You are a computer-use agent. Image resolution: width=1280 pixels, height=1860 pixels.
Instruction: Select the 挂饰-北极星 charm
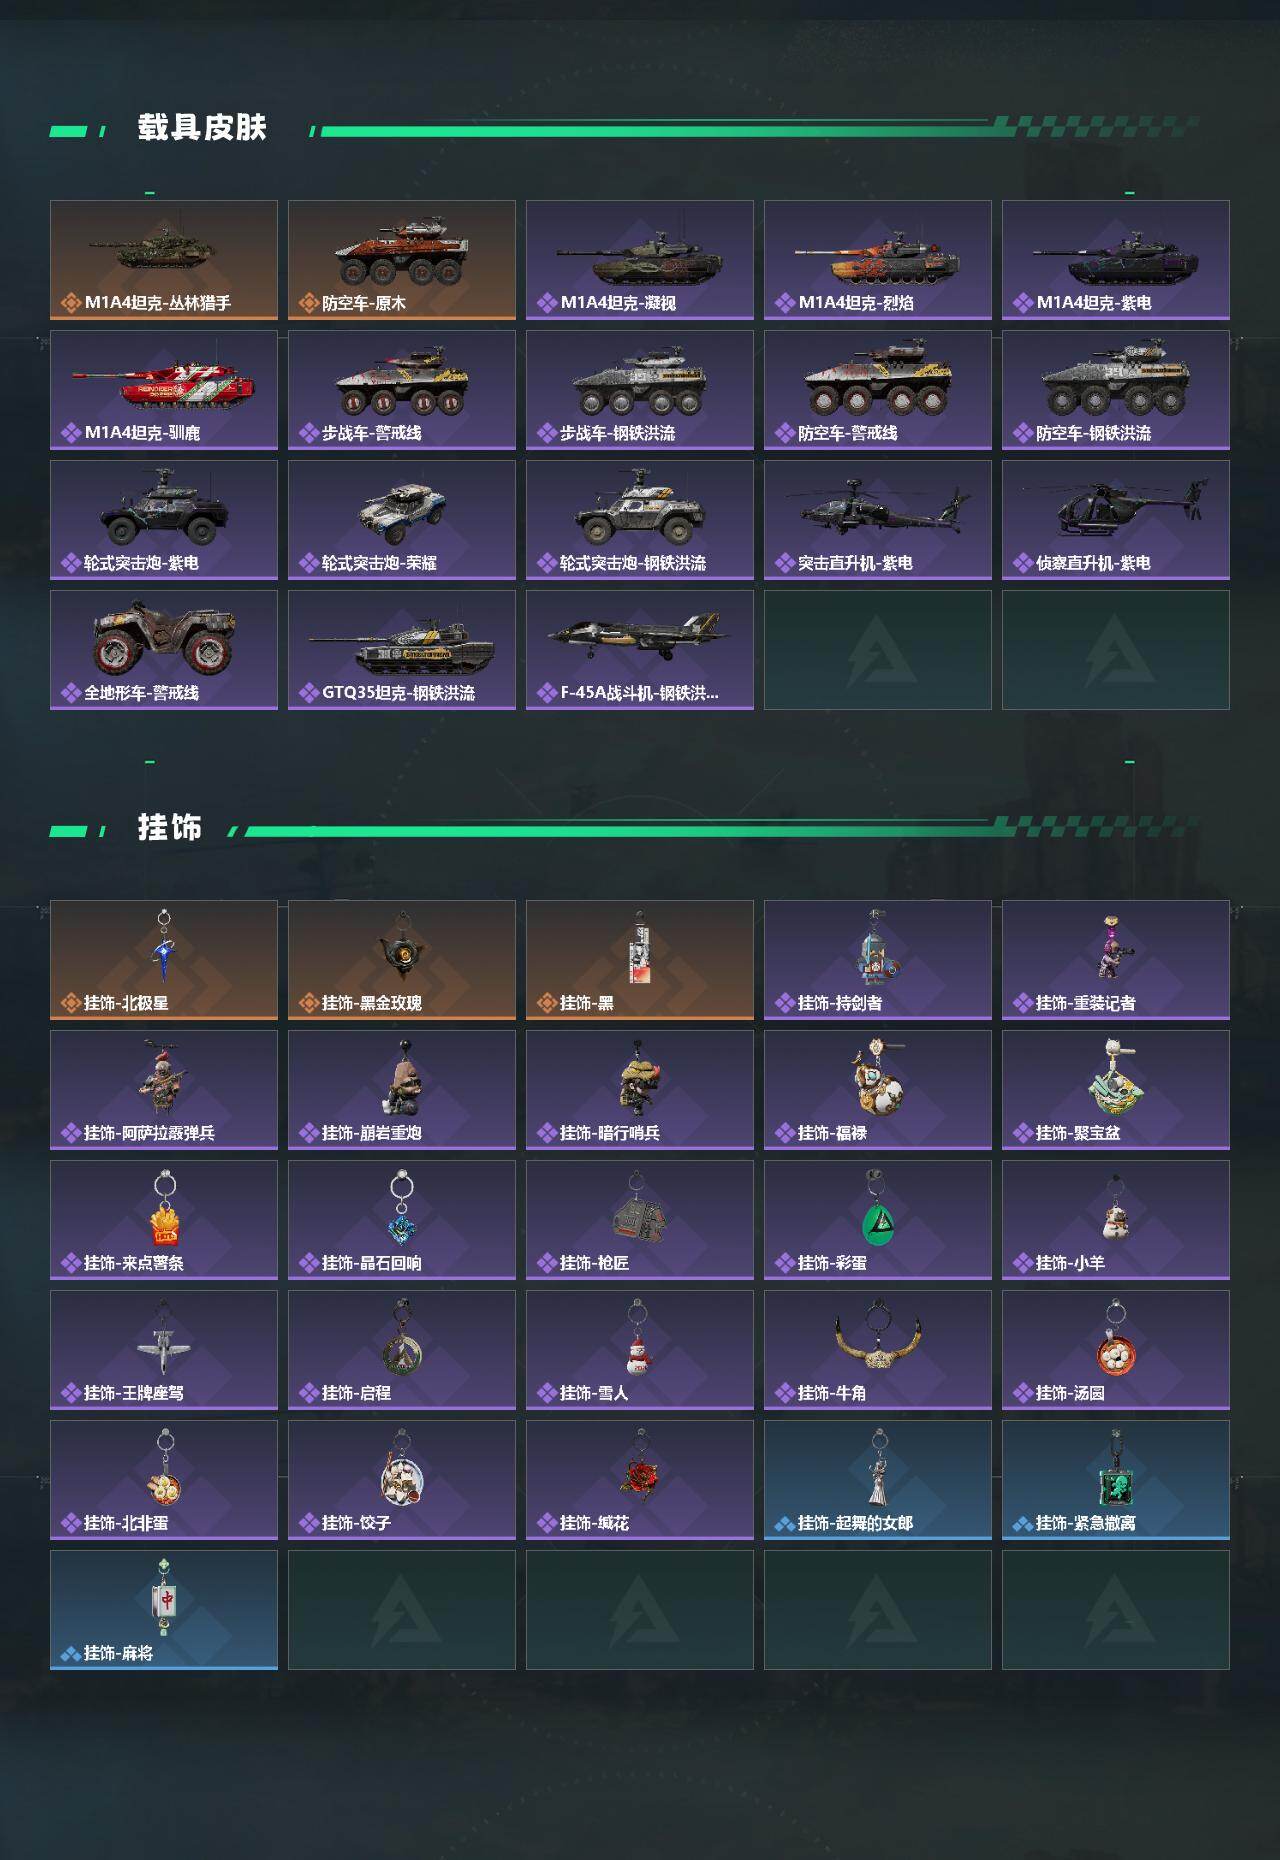coord(164,960)
